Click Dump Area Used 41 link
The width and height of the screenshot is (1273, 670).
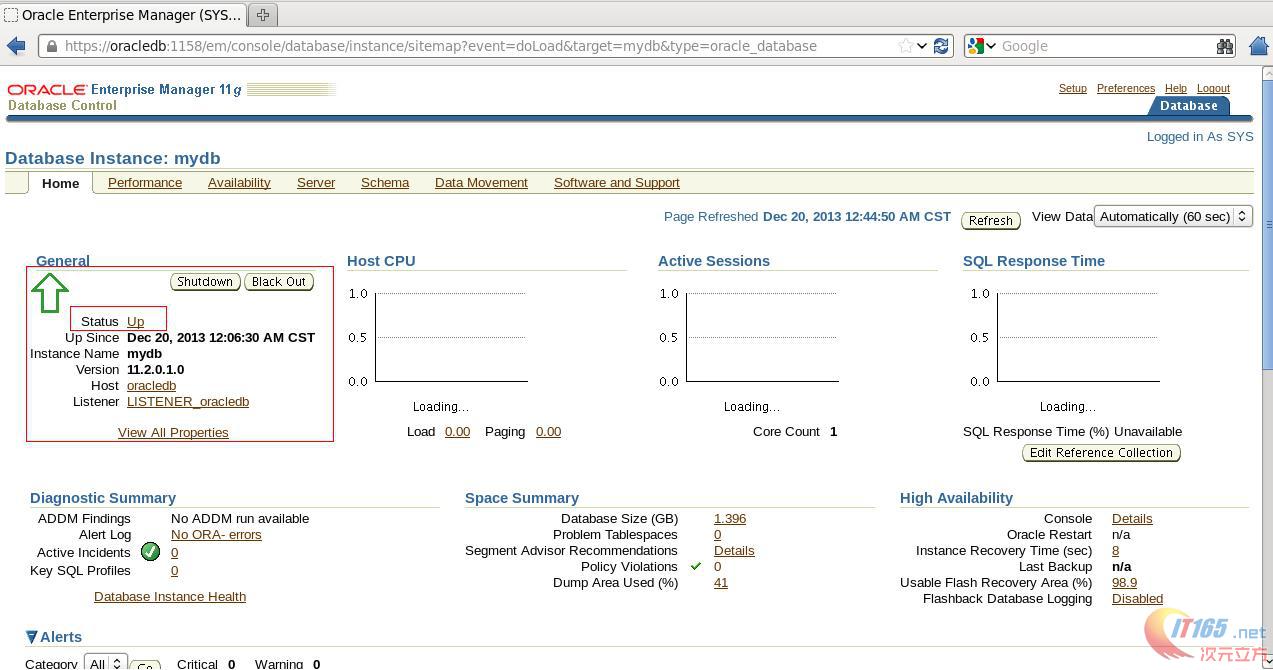click(x=721, y=582)
